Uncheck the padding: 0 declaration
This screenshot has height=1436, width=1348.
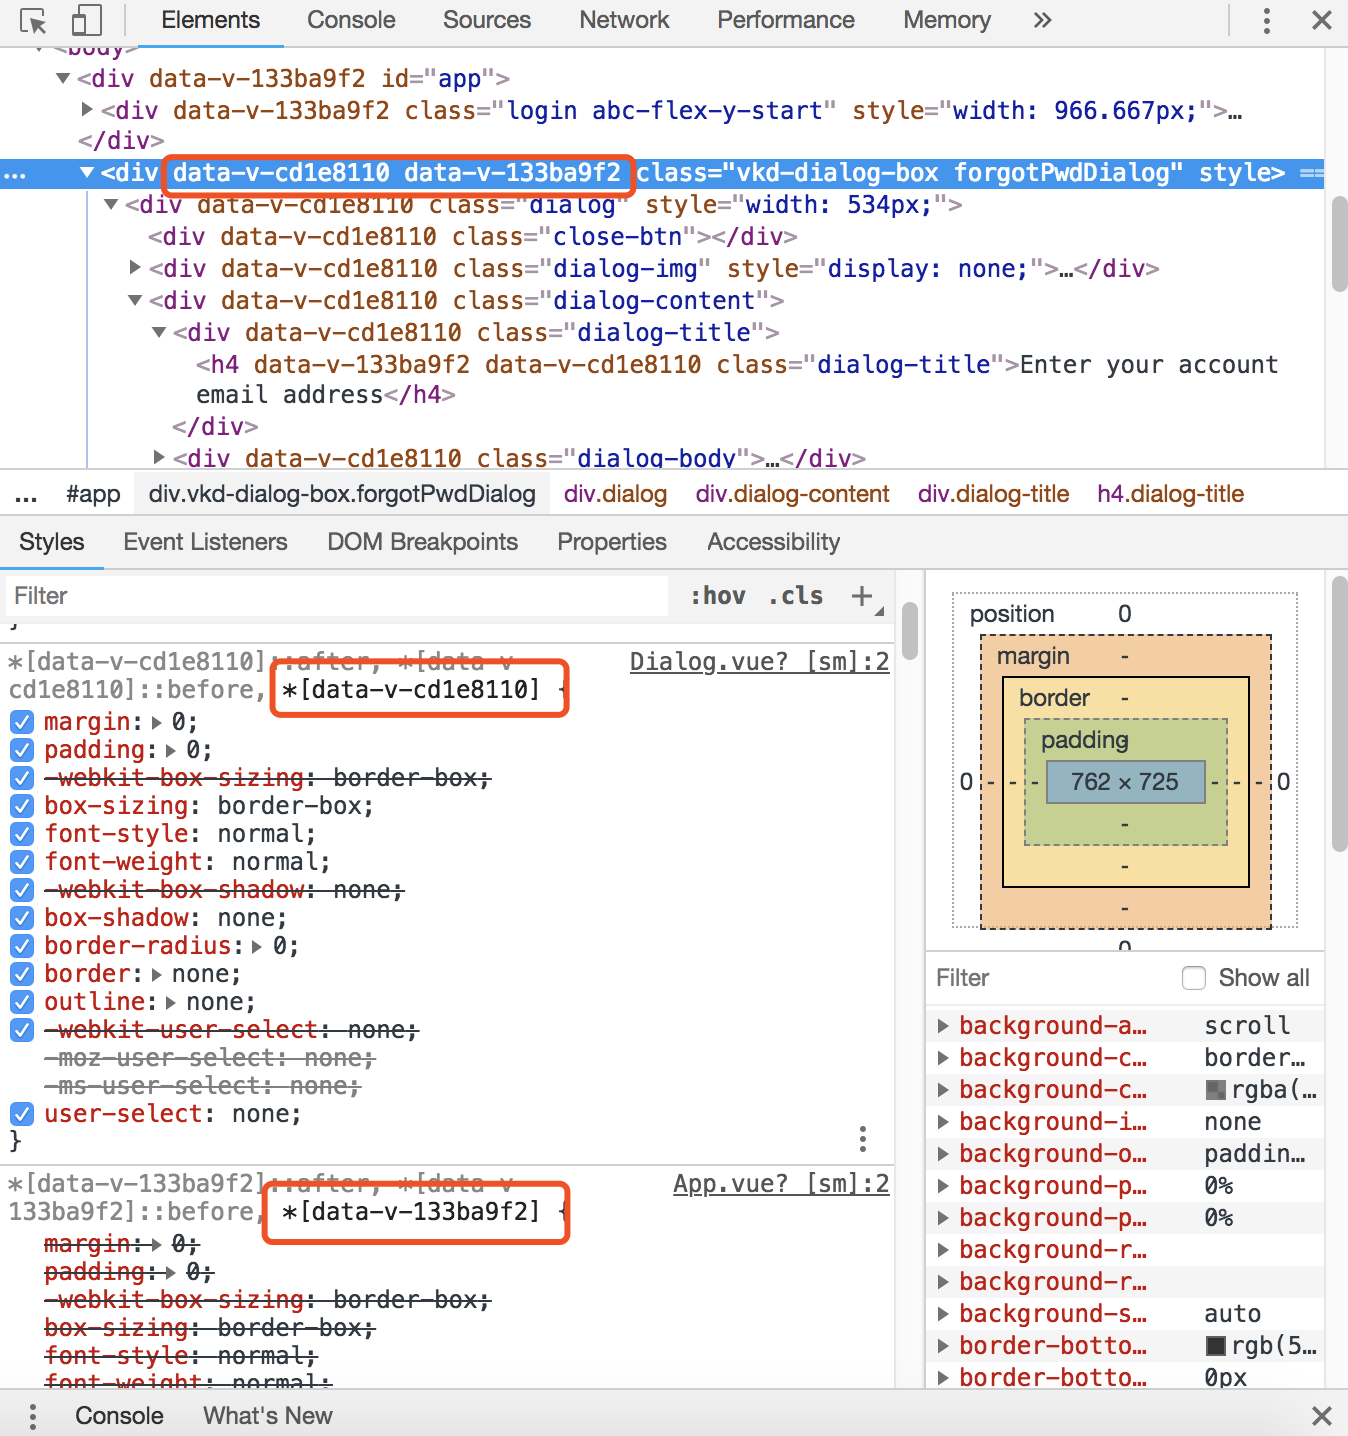(22, 750)
